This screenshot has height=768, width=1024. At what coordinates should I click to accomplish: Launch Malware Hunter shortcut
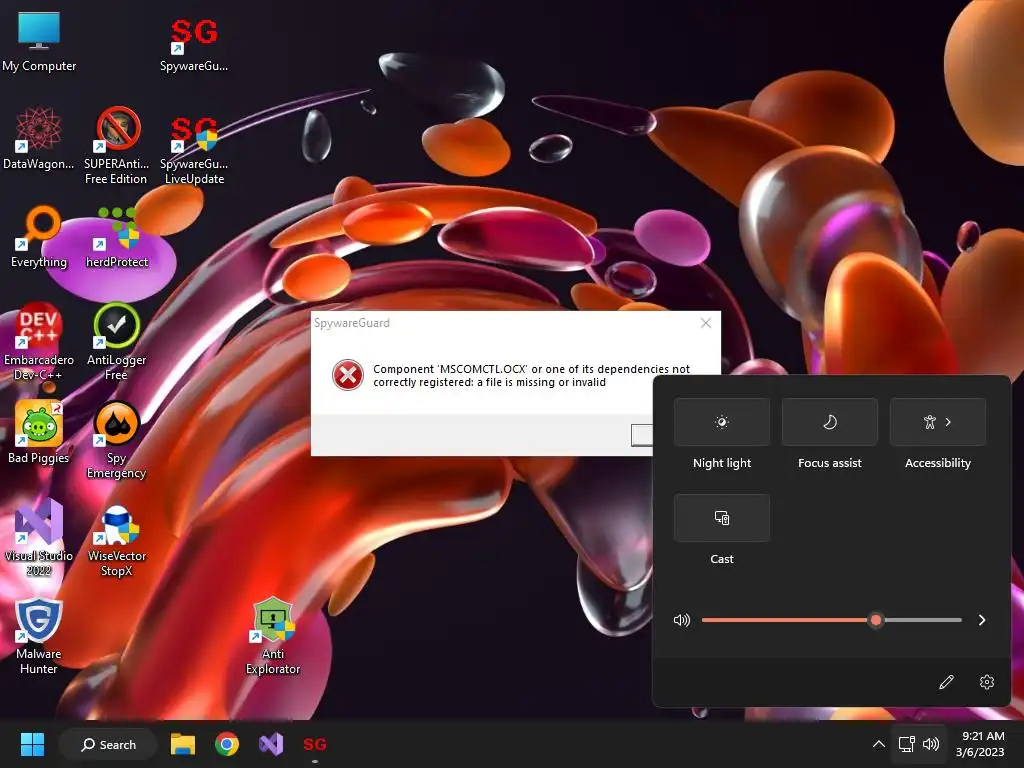[x=39, y=636]
